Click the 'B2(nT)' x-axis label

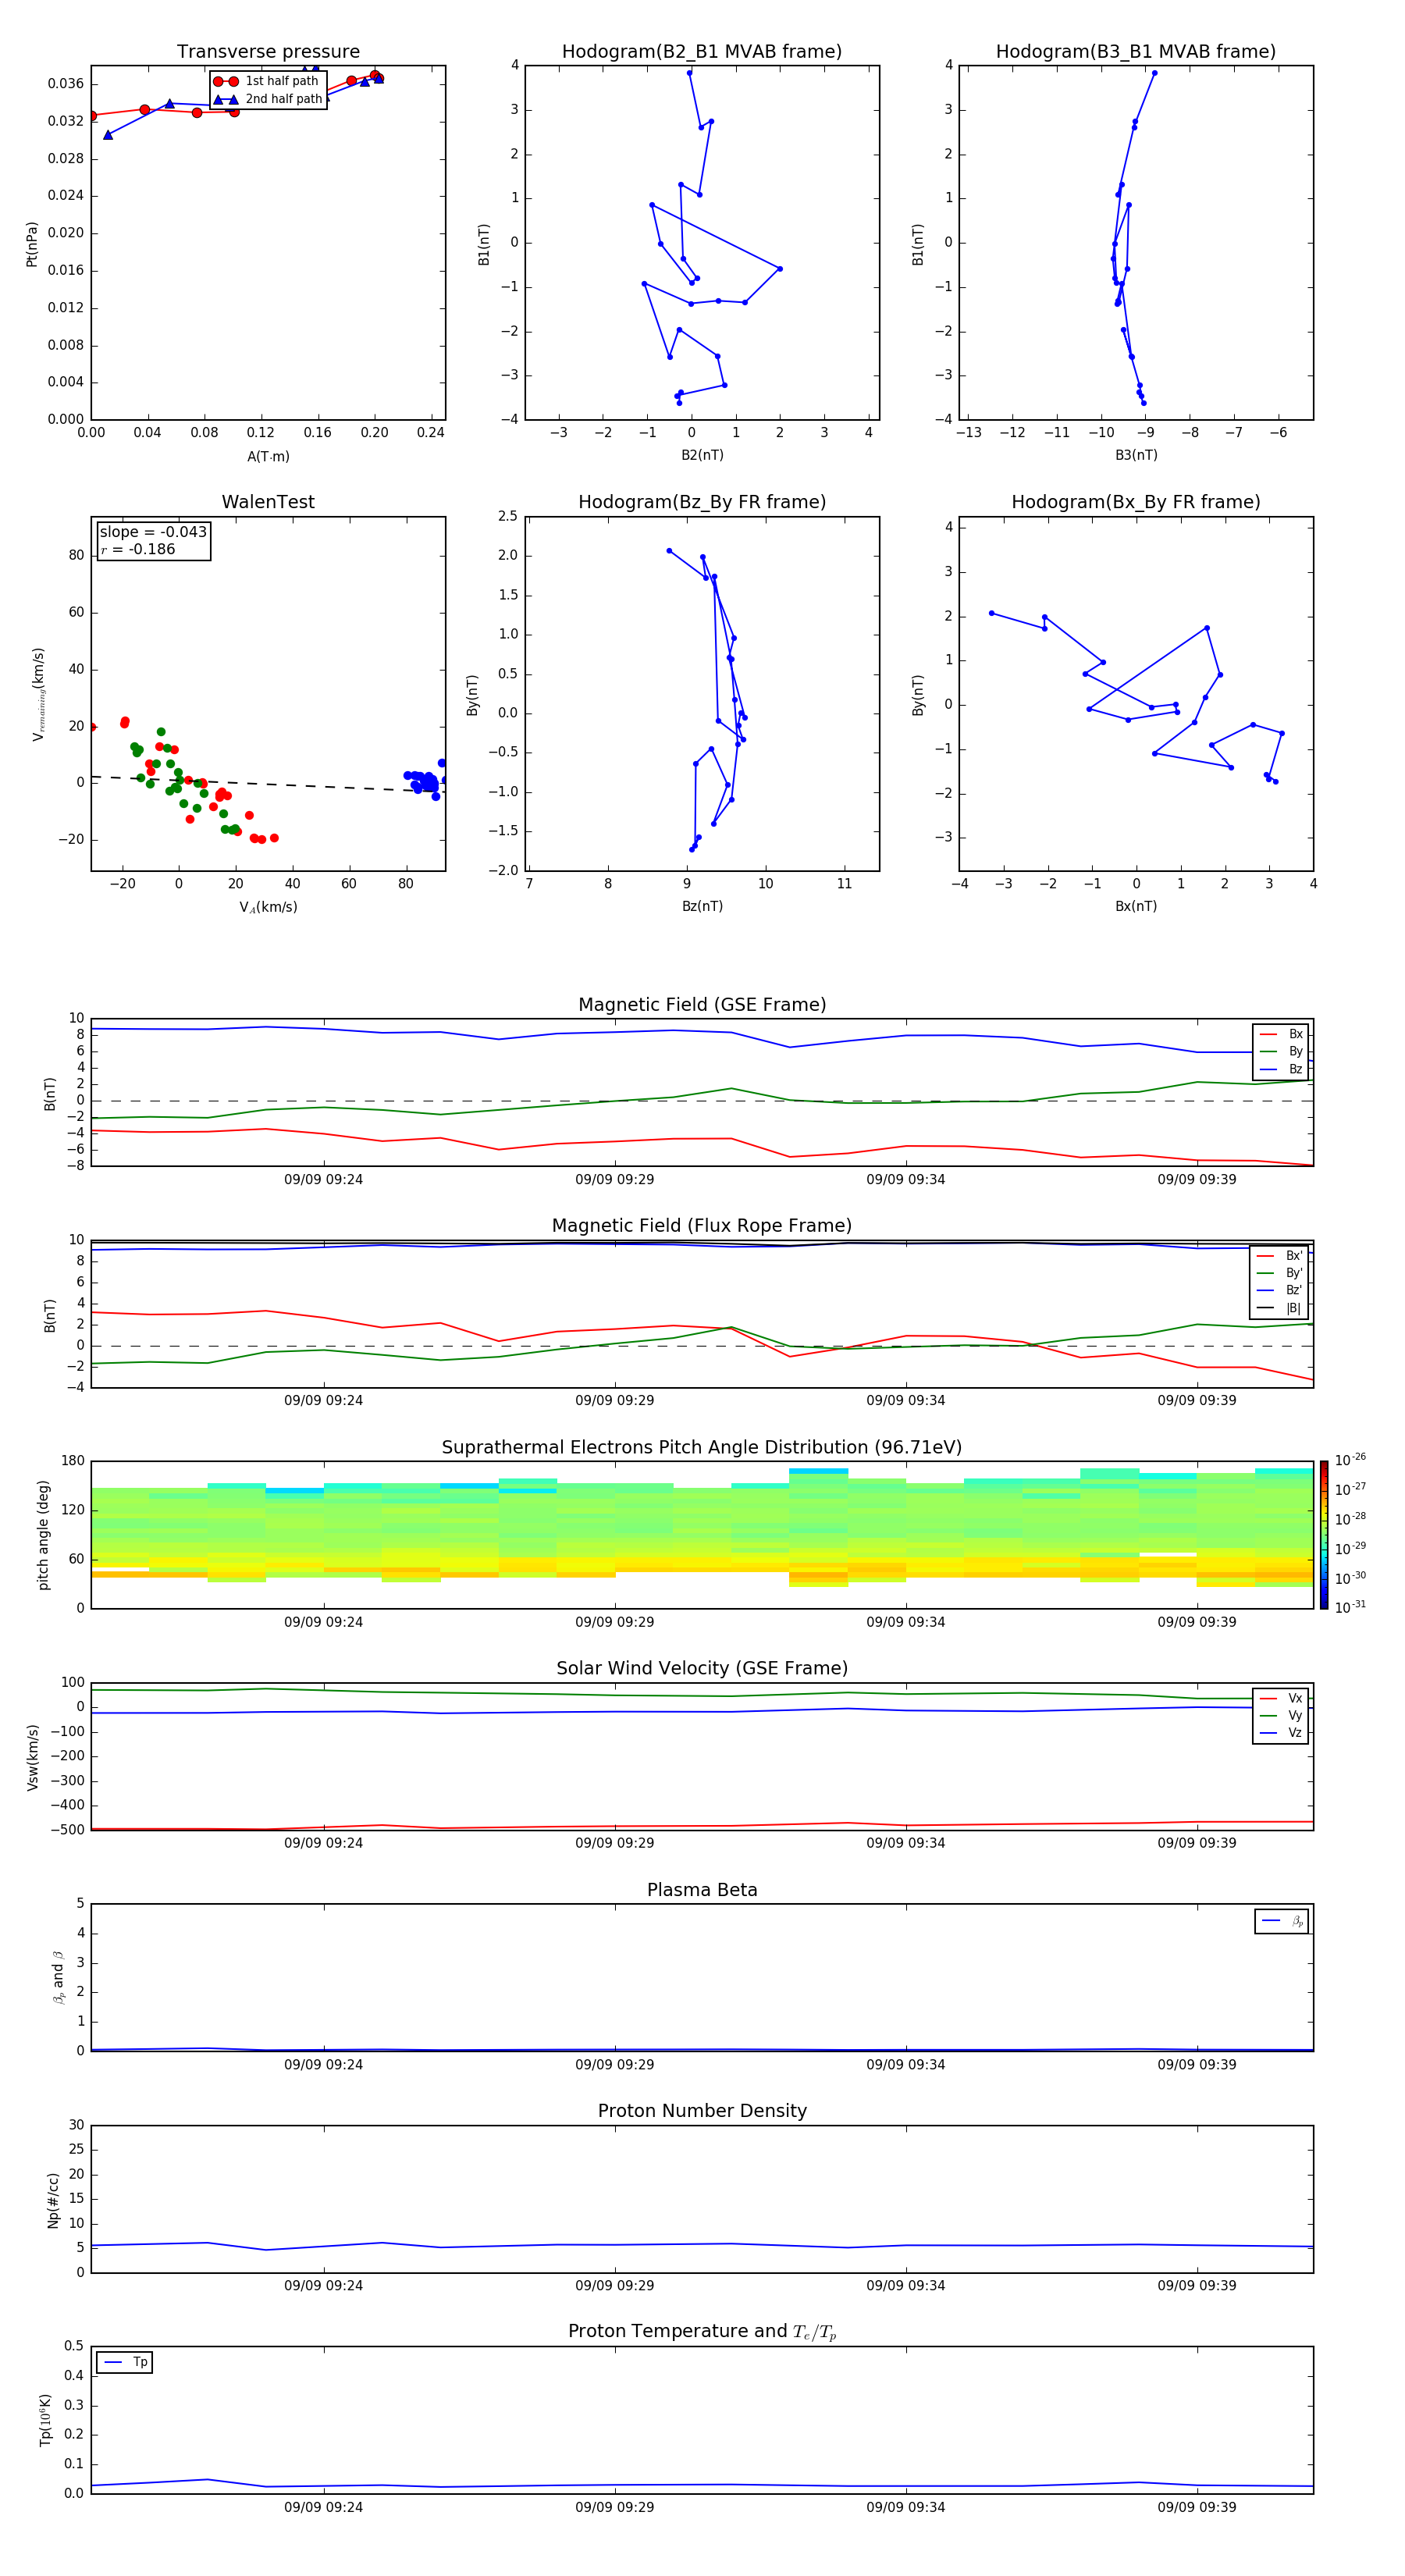click(x=702, y=455)
